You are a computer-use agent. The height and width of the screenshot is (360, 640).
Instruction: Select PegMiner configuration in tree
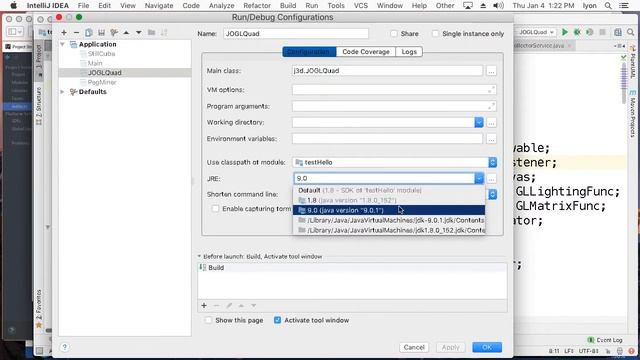click(102, 82)
